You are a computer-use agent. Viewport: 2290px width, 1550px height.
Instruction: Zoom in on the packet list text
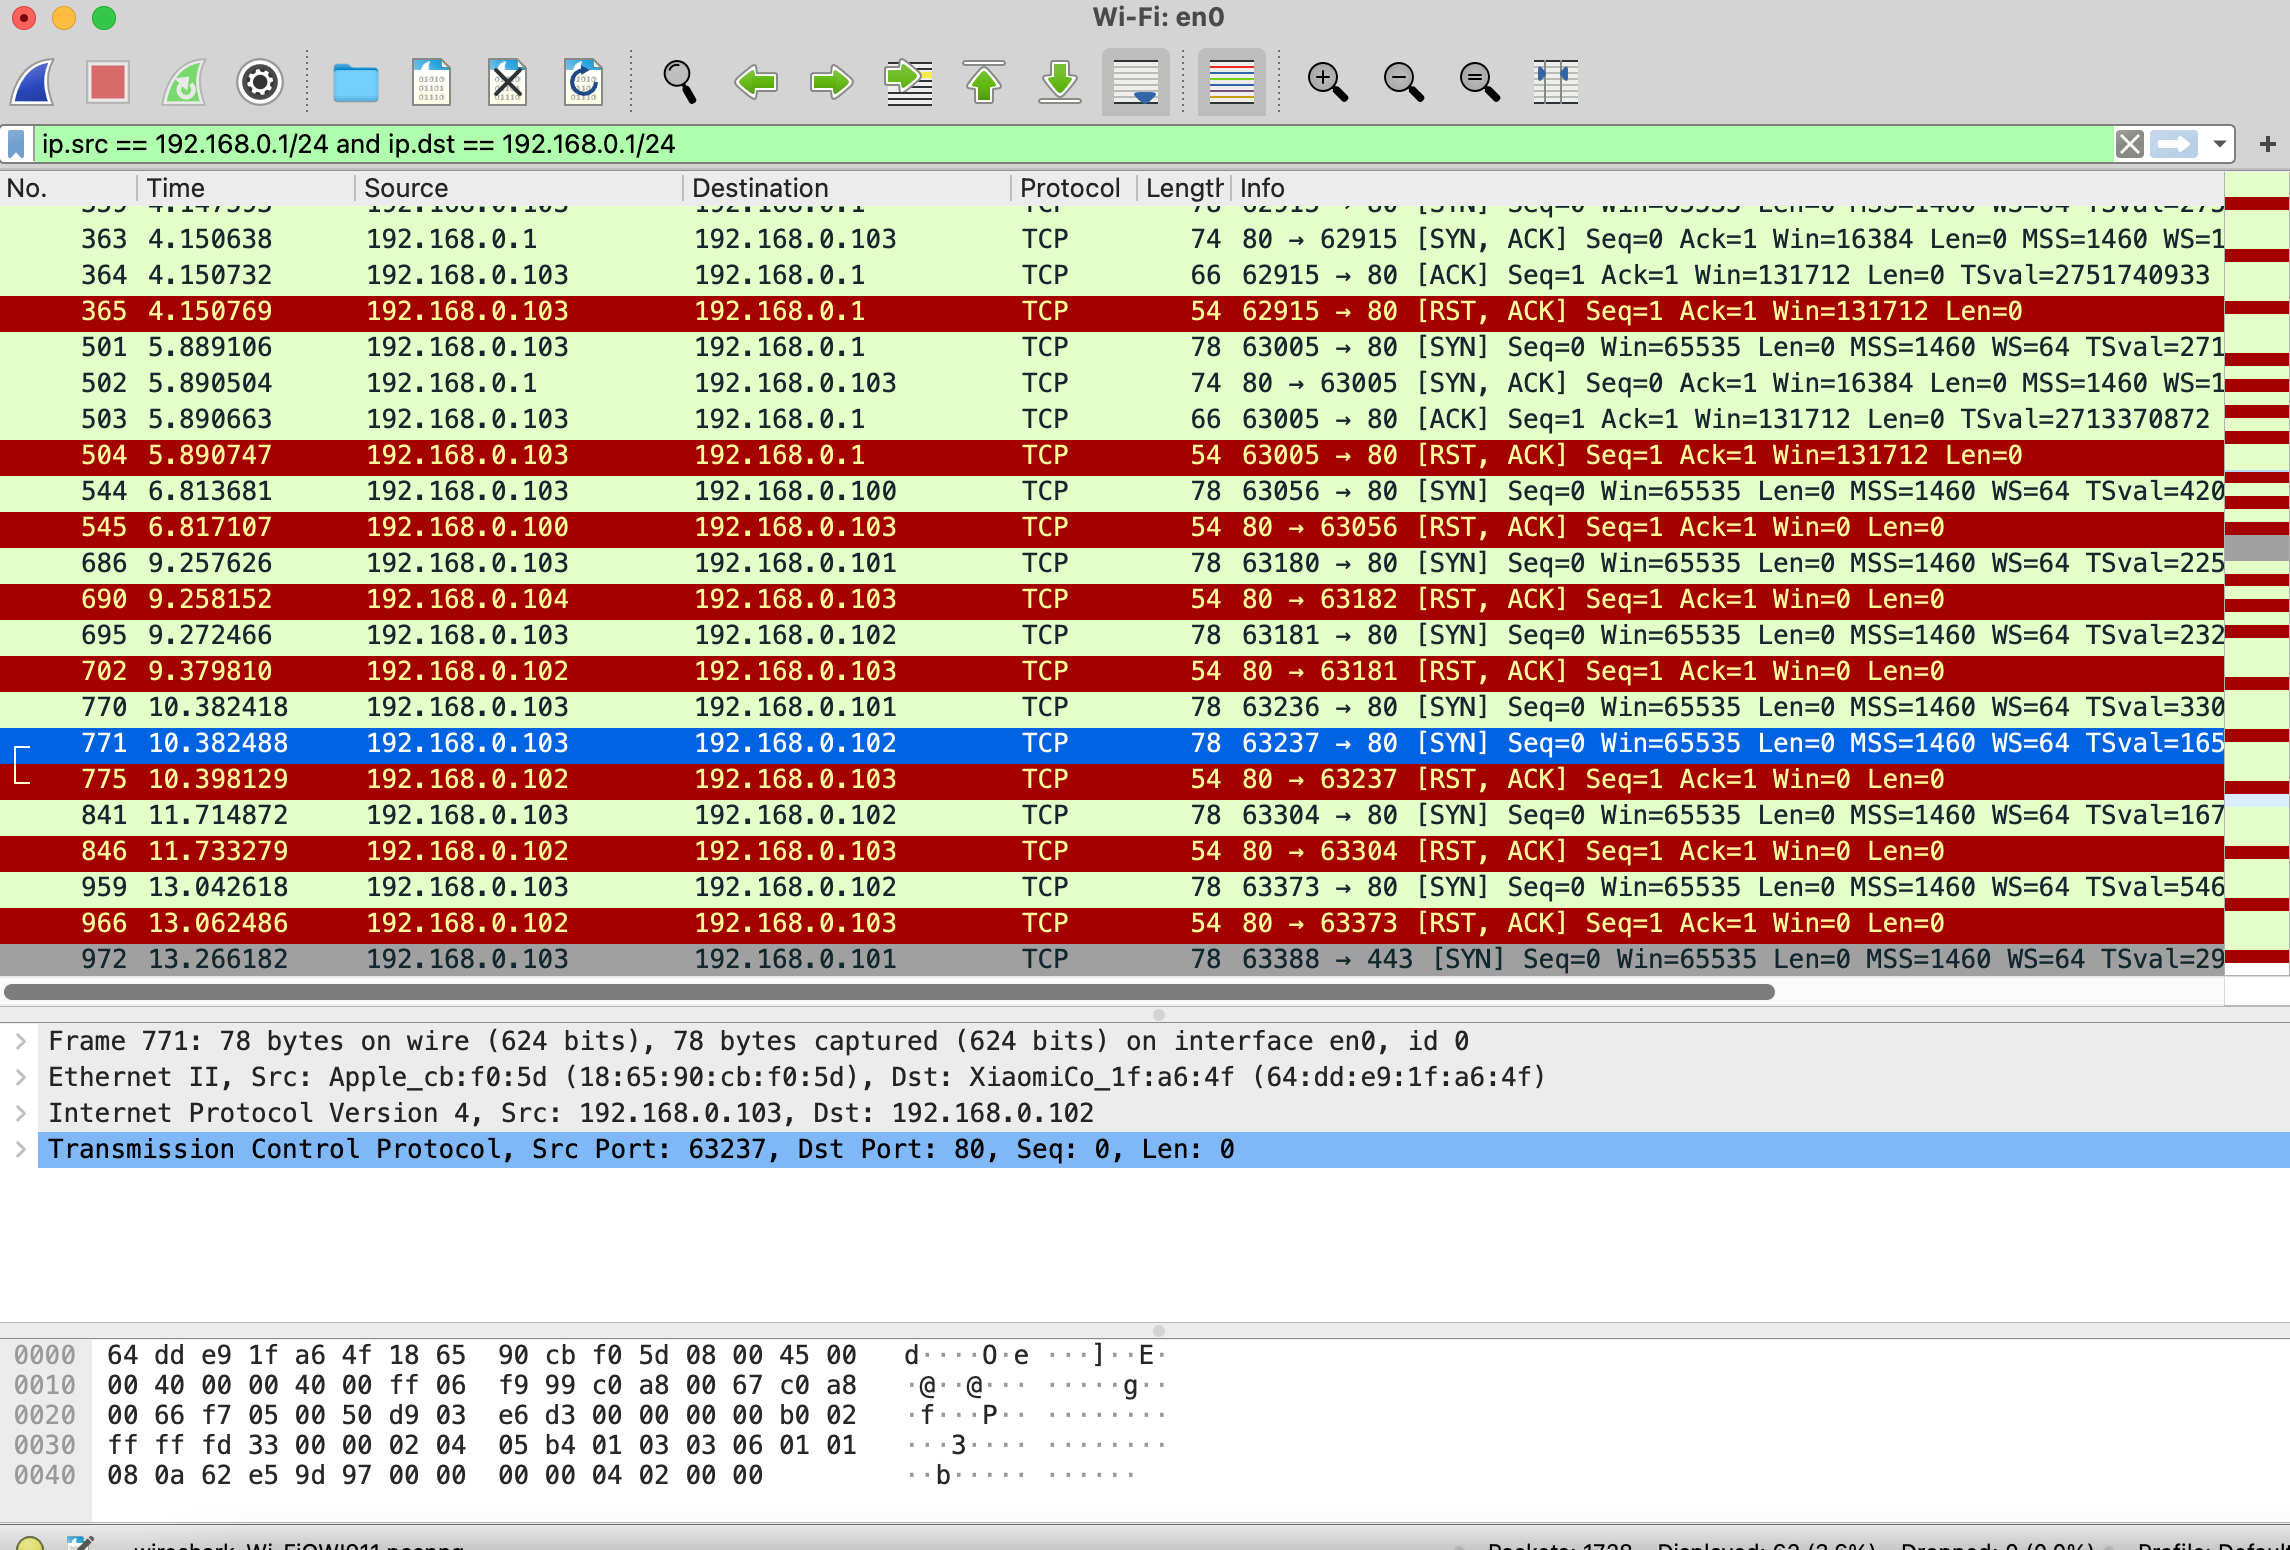(x=1327, y=82)
